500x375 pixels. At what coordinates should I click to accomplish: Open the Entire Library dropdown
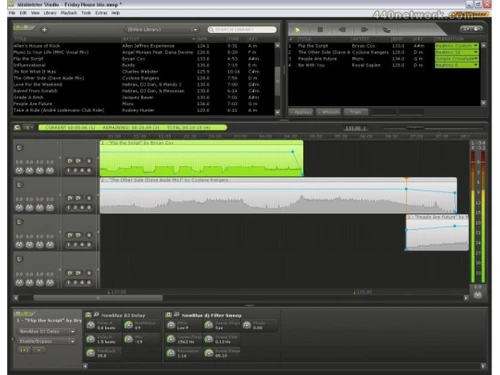click(x=161, y=30)
